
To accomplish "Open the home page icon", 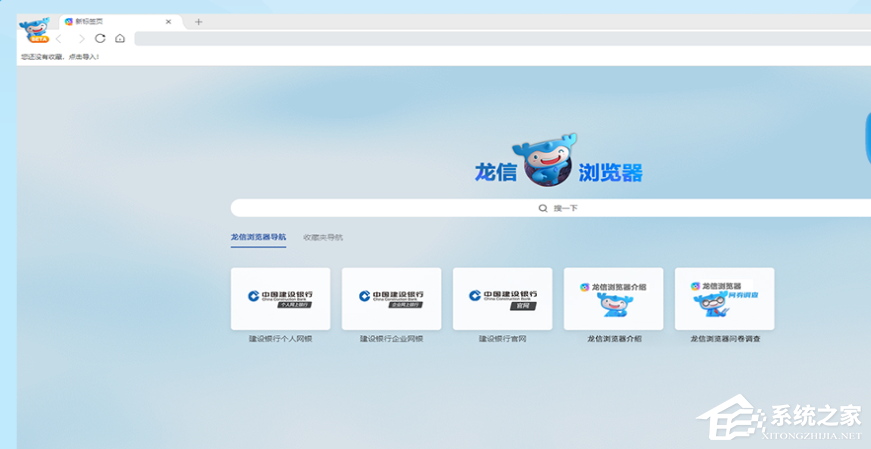I will [120, 38].
